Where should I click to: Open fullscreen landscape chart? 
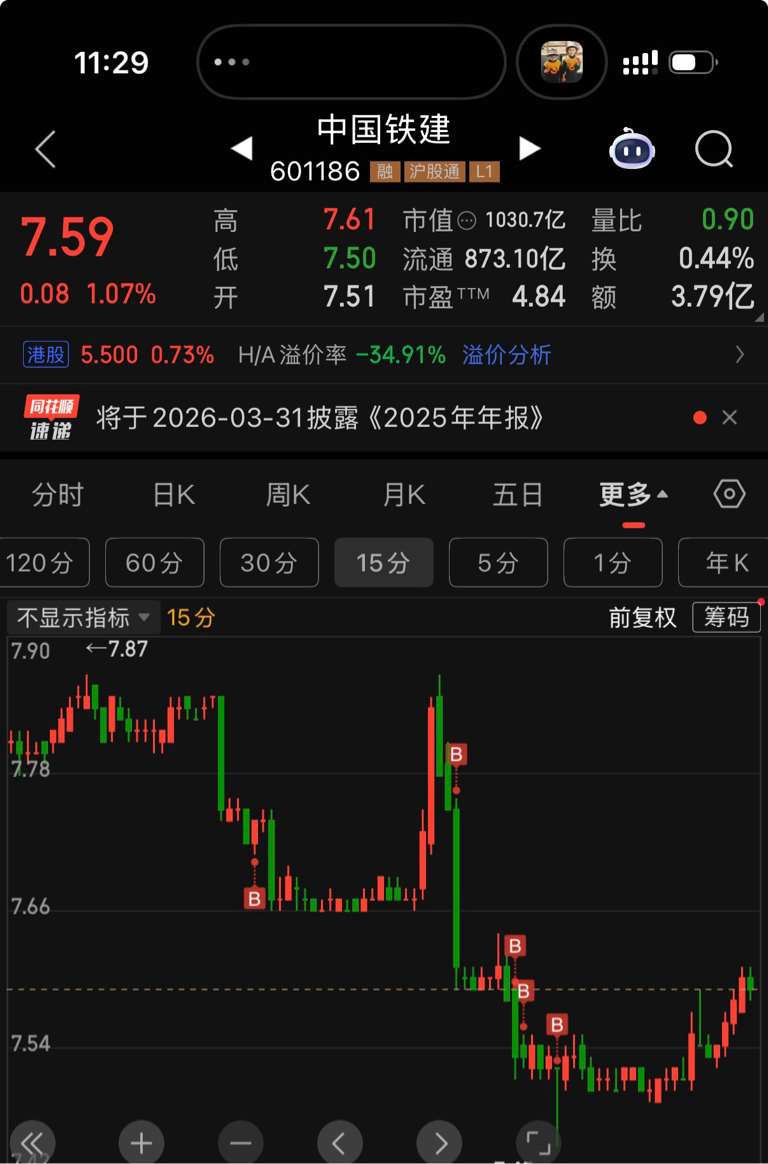(x=539, y=1143)
